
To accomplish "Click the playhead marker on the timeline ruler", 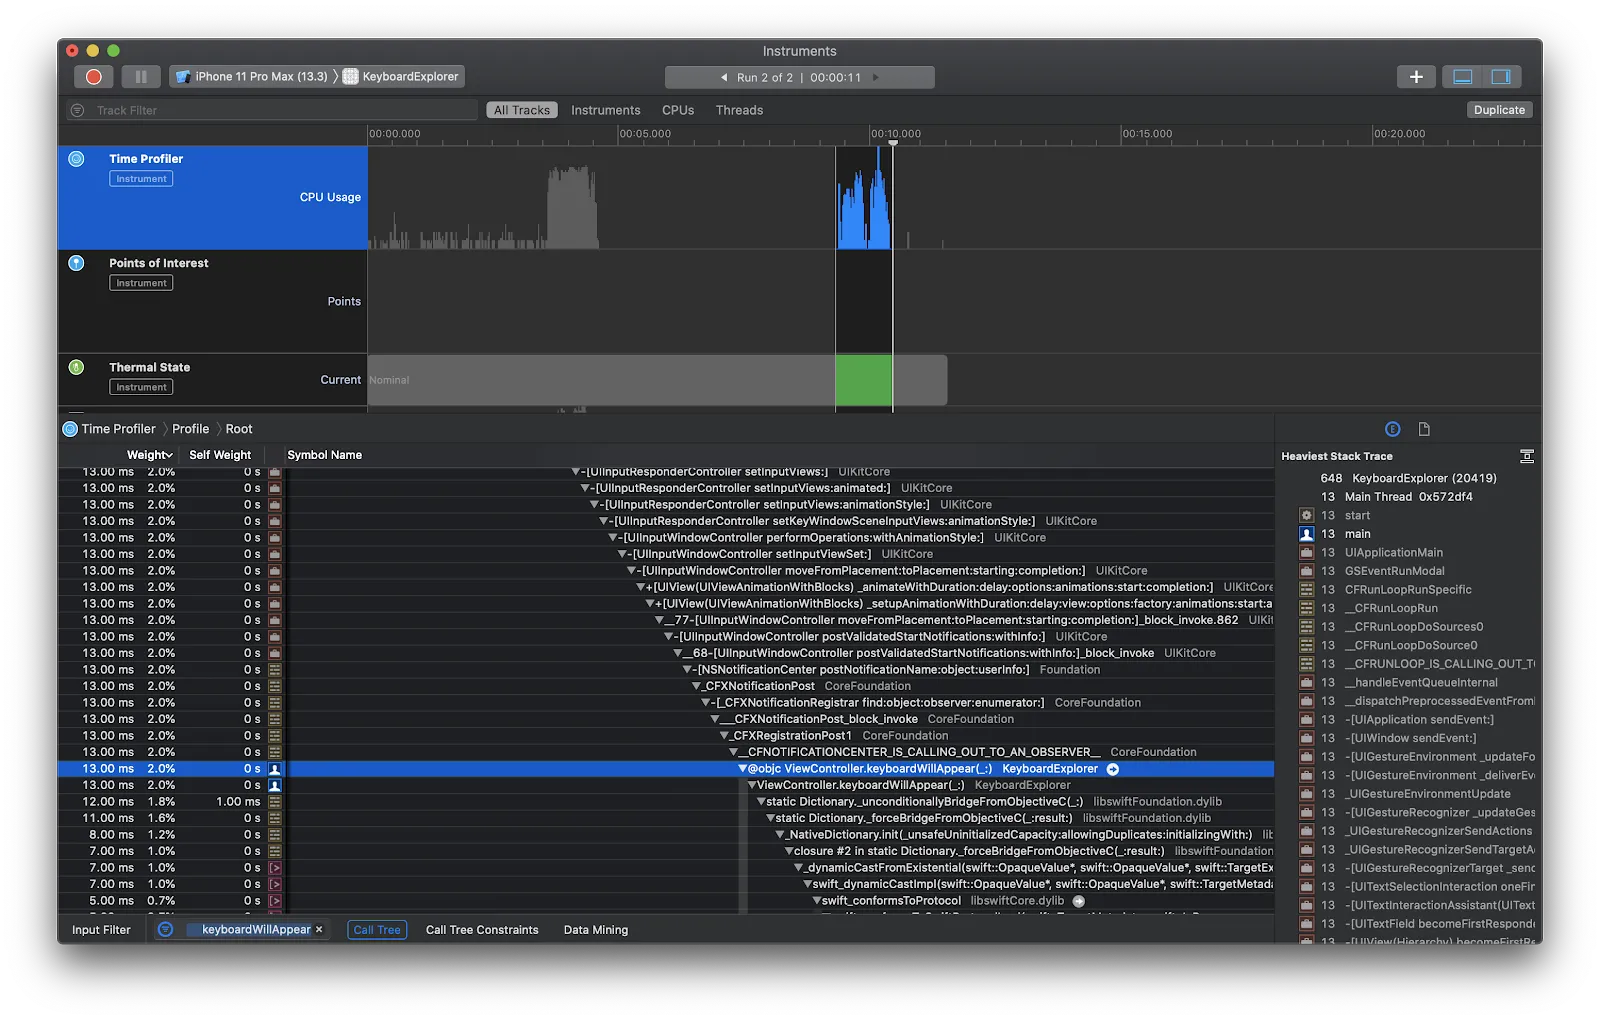I will tap(893, 142).
